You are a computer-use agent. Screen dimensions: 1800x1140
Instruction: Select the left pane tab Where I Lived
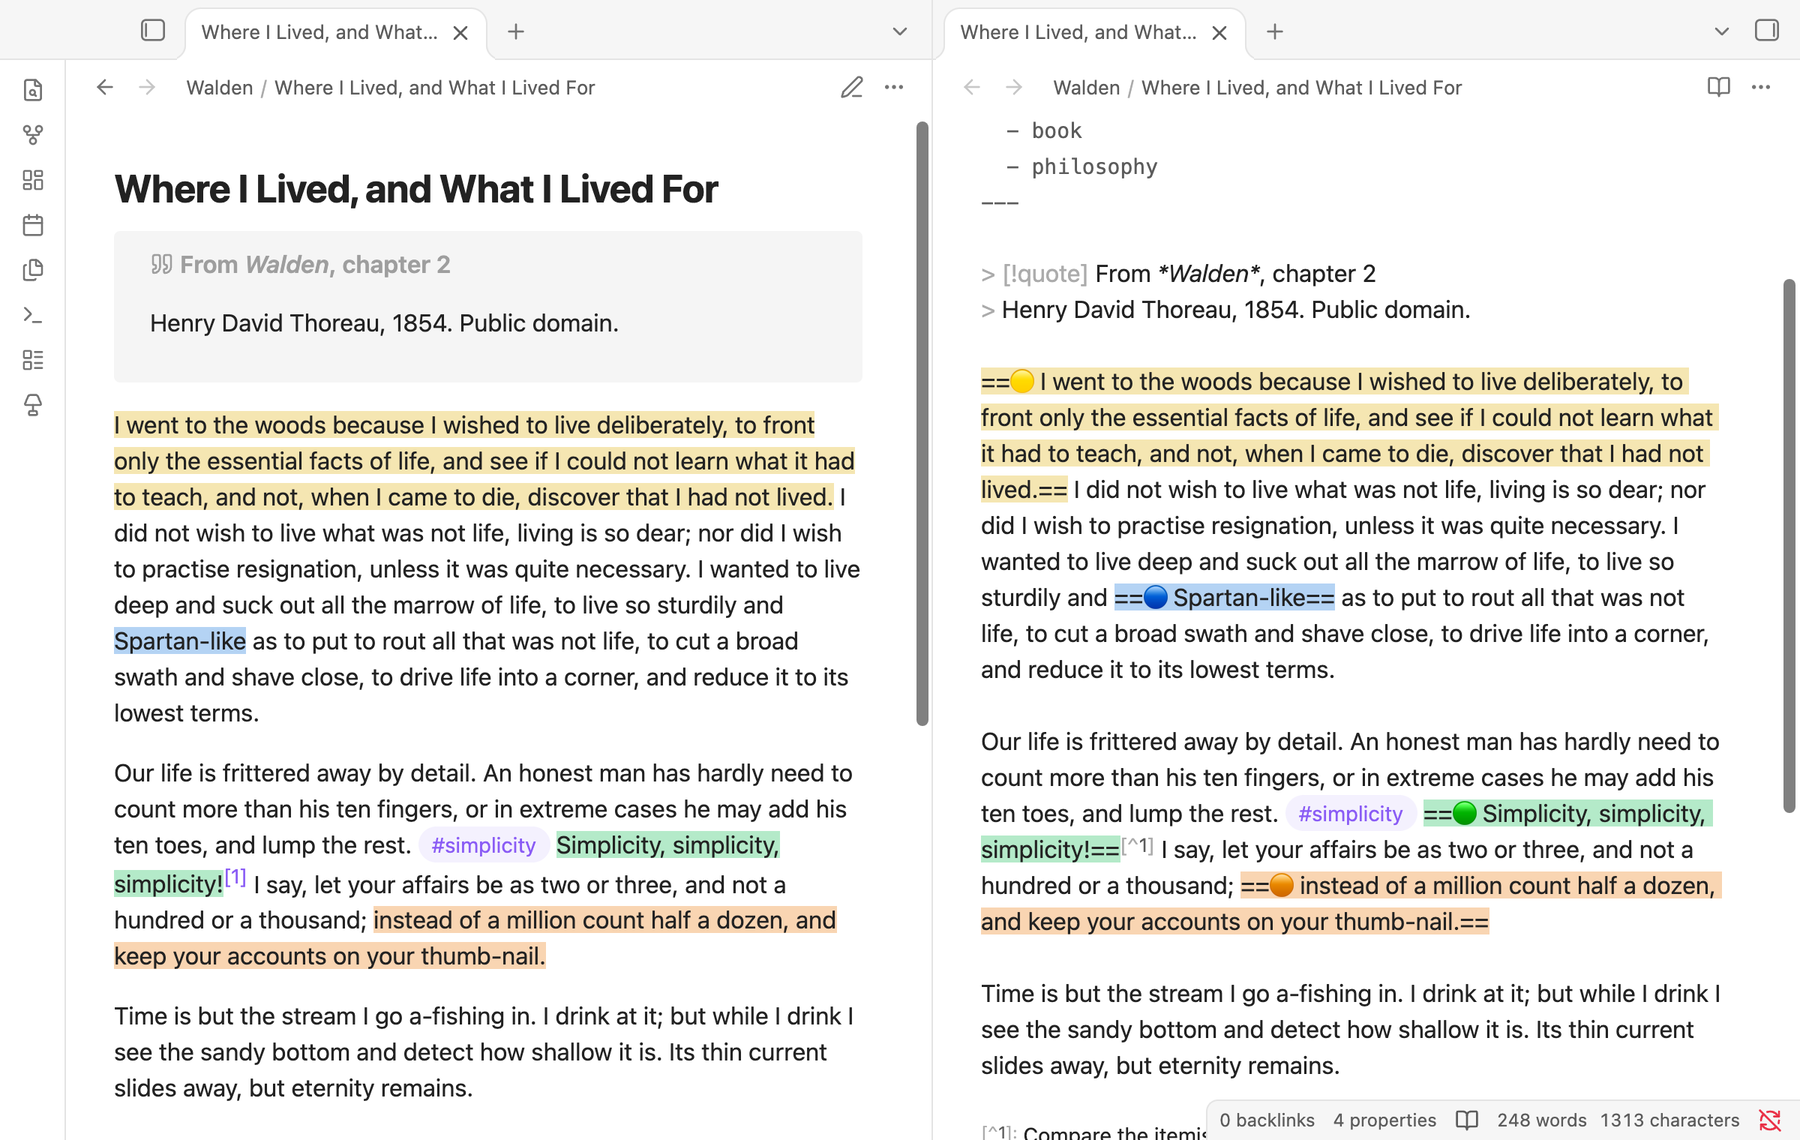tap(335, 32)
